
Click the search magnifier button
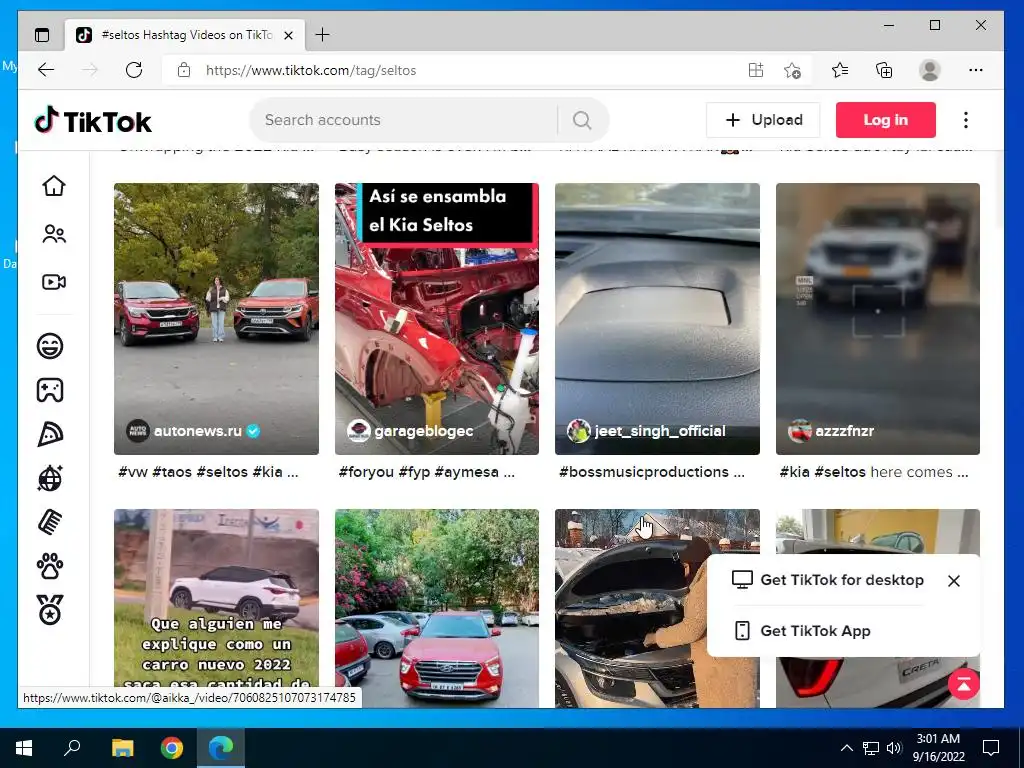click(582, 120)
